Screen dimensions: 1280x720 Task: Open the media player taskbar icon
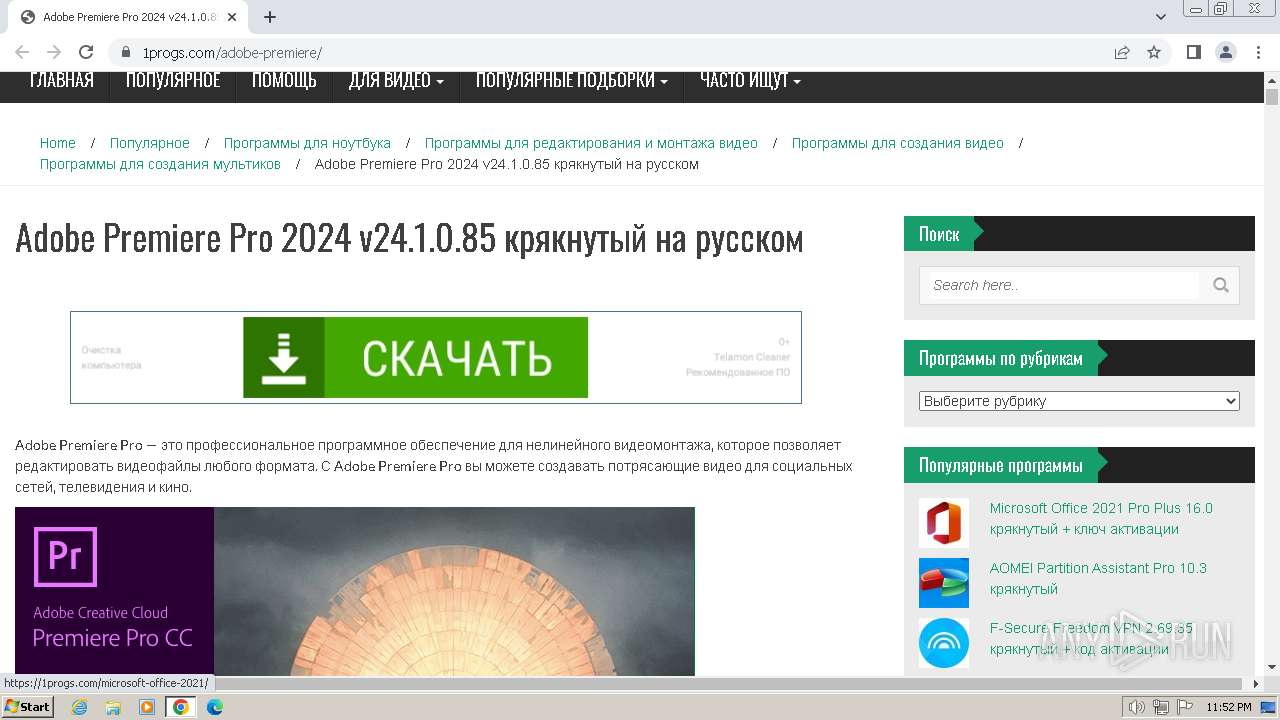tap(147, 707)
